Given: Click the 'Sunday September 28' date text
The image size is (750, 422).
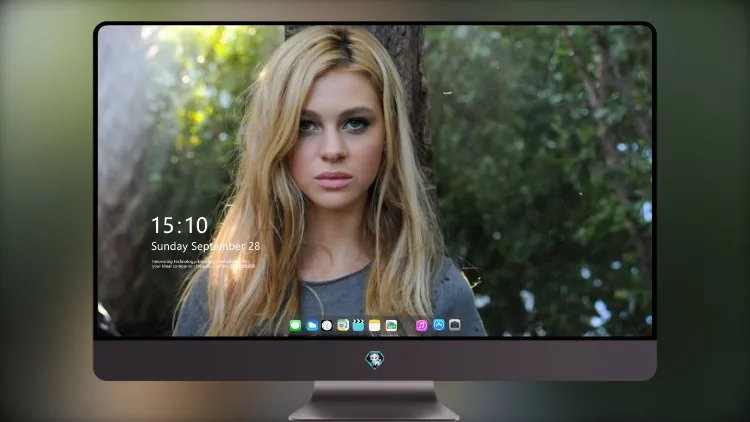Looking at the screenshot, I should [x=206, y=246].
